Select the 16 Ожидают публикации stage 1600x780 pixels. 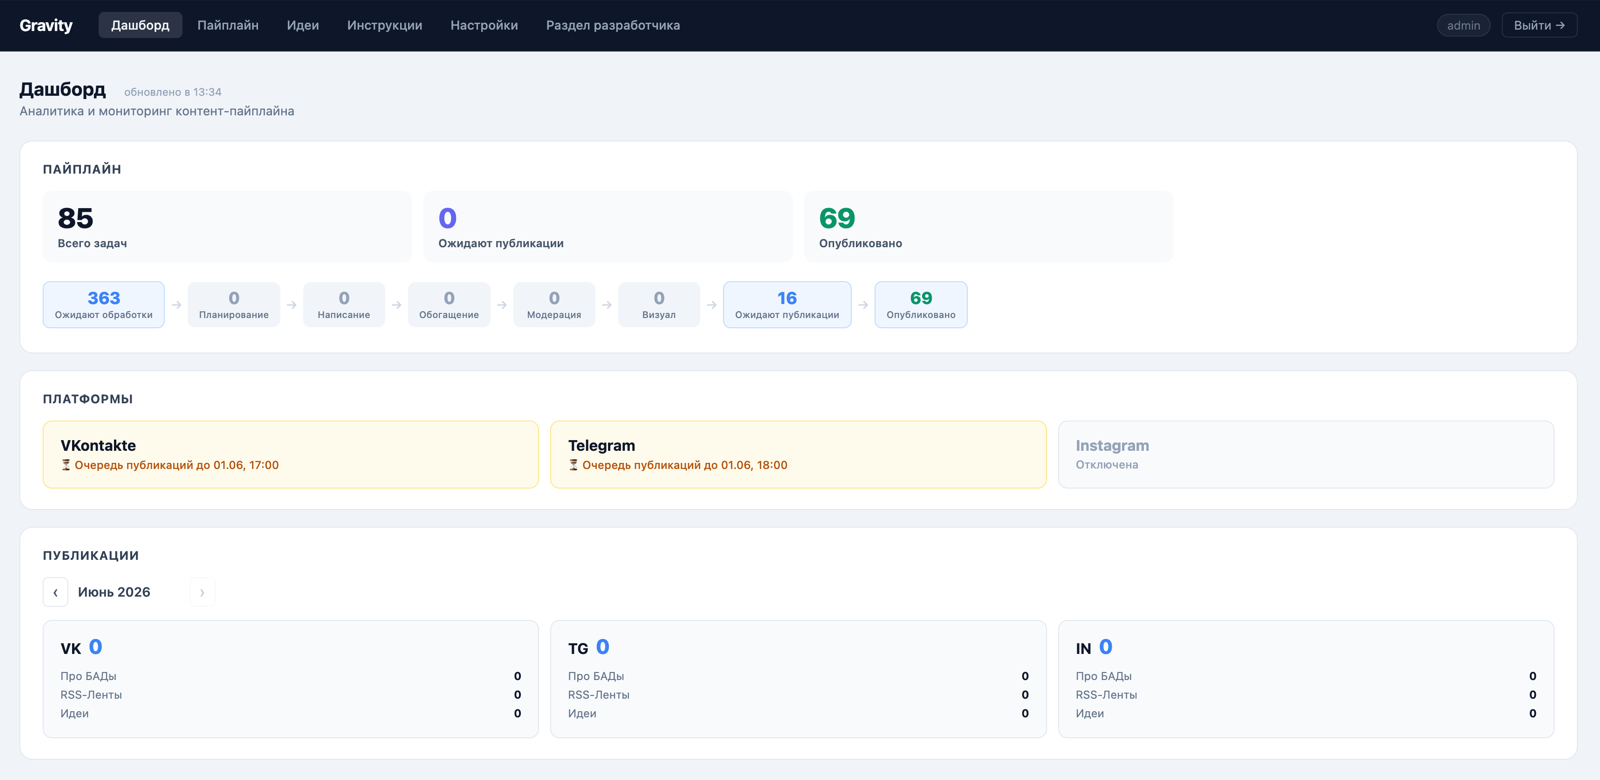pyautogui.click(x=787, y=304)
